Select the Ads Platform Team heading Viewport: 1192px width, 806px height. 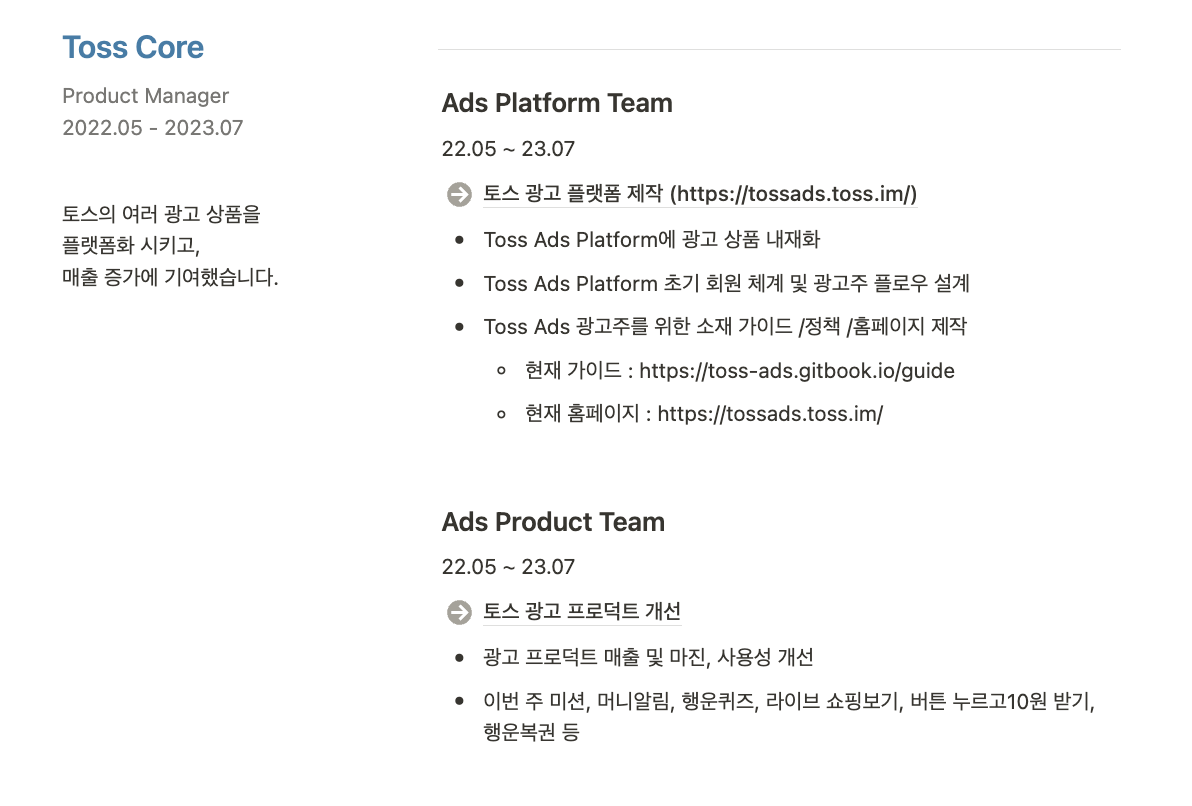(557, 103)
